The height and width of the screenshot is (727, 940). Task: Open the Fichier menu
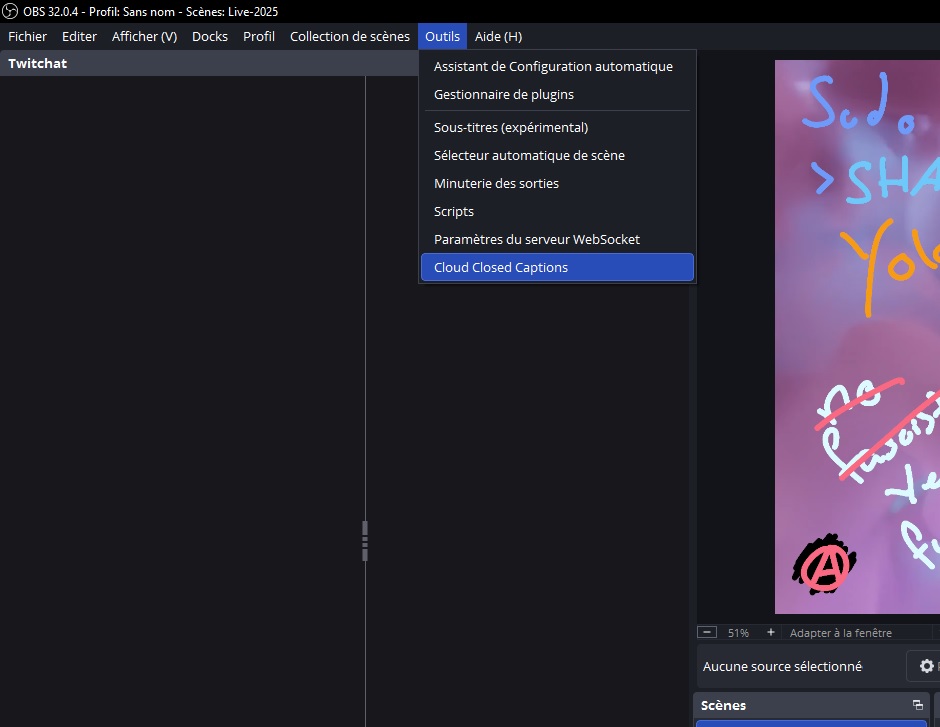(x=27, y=36)
